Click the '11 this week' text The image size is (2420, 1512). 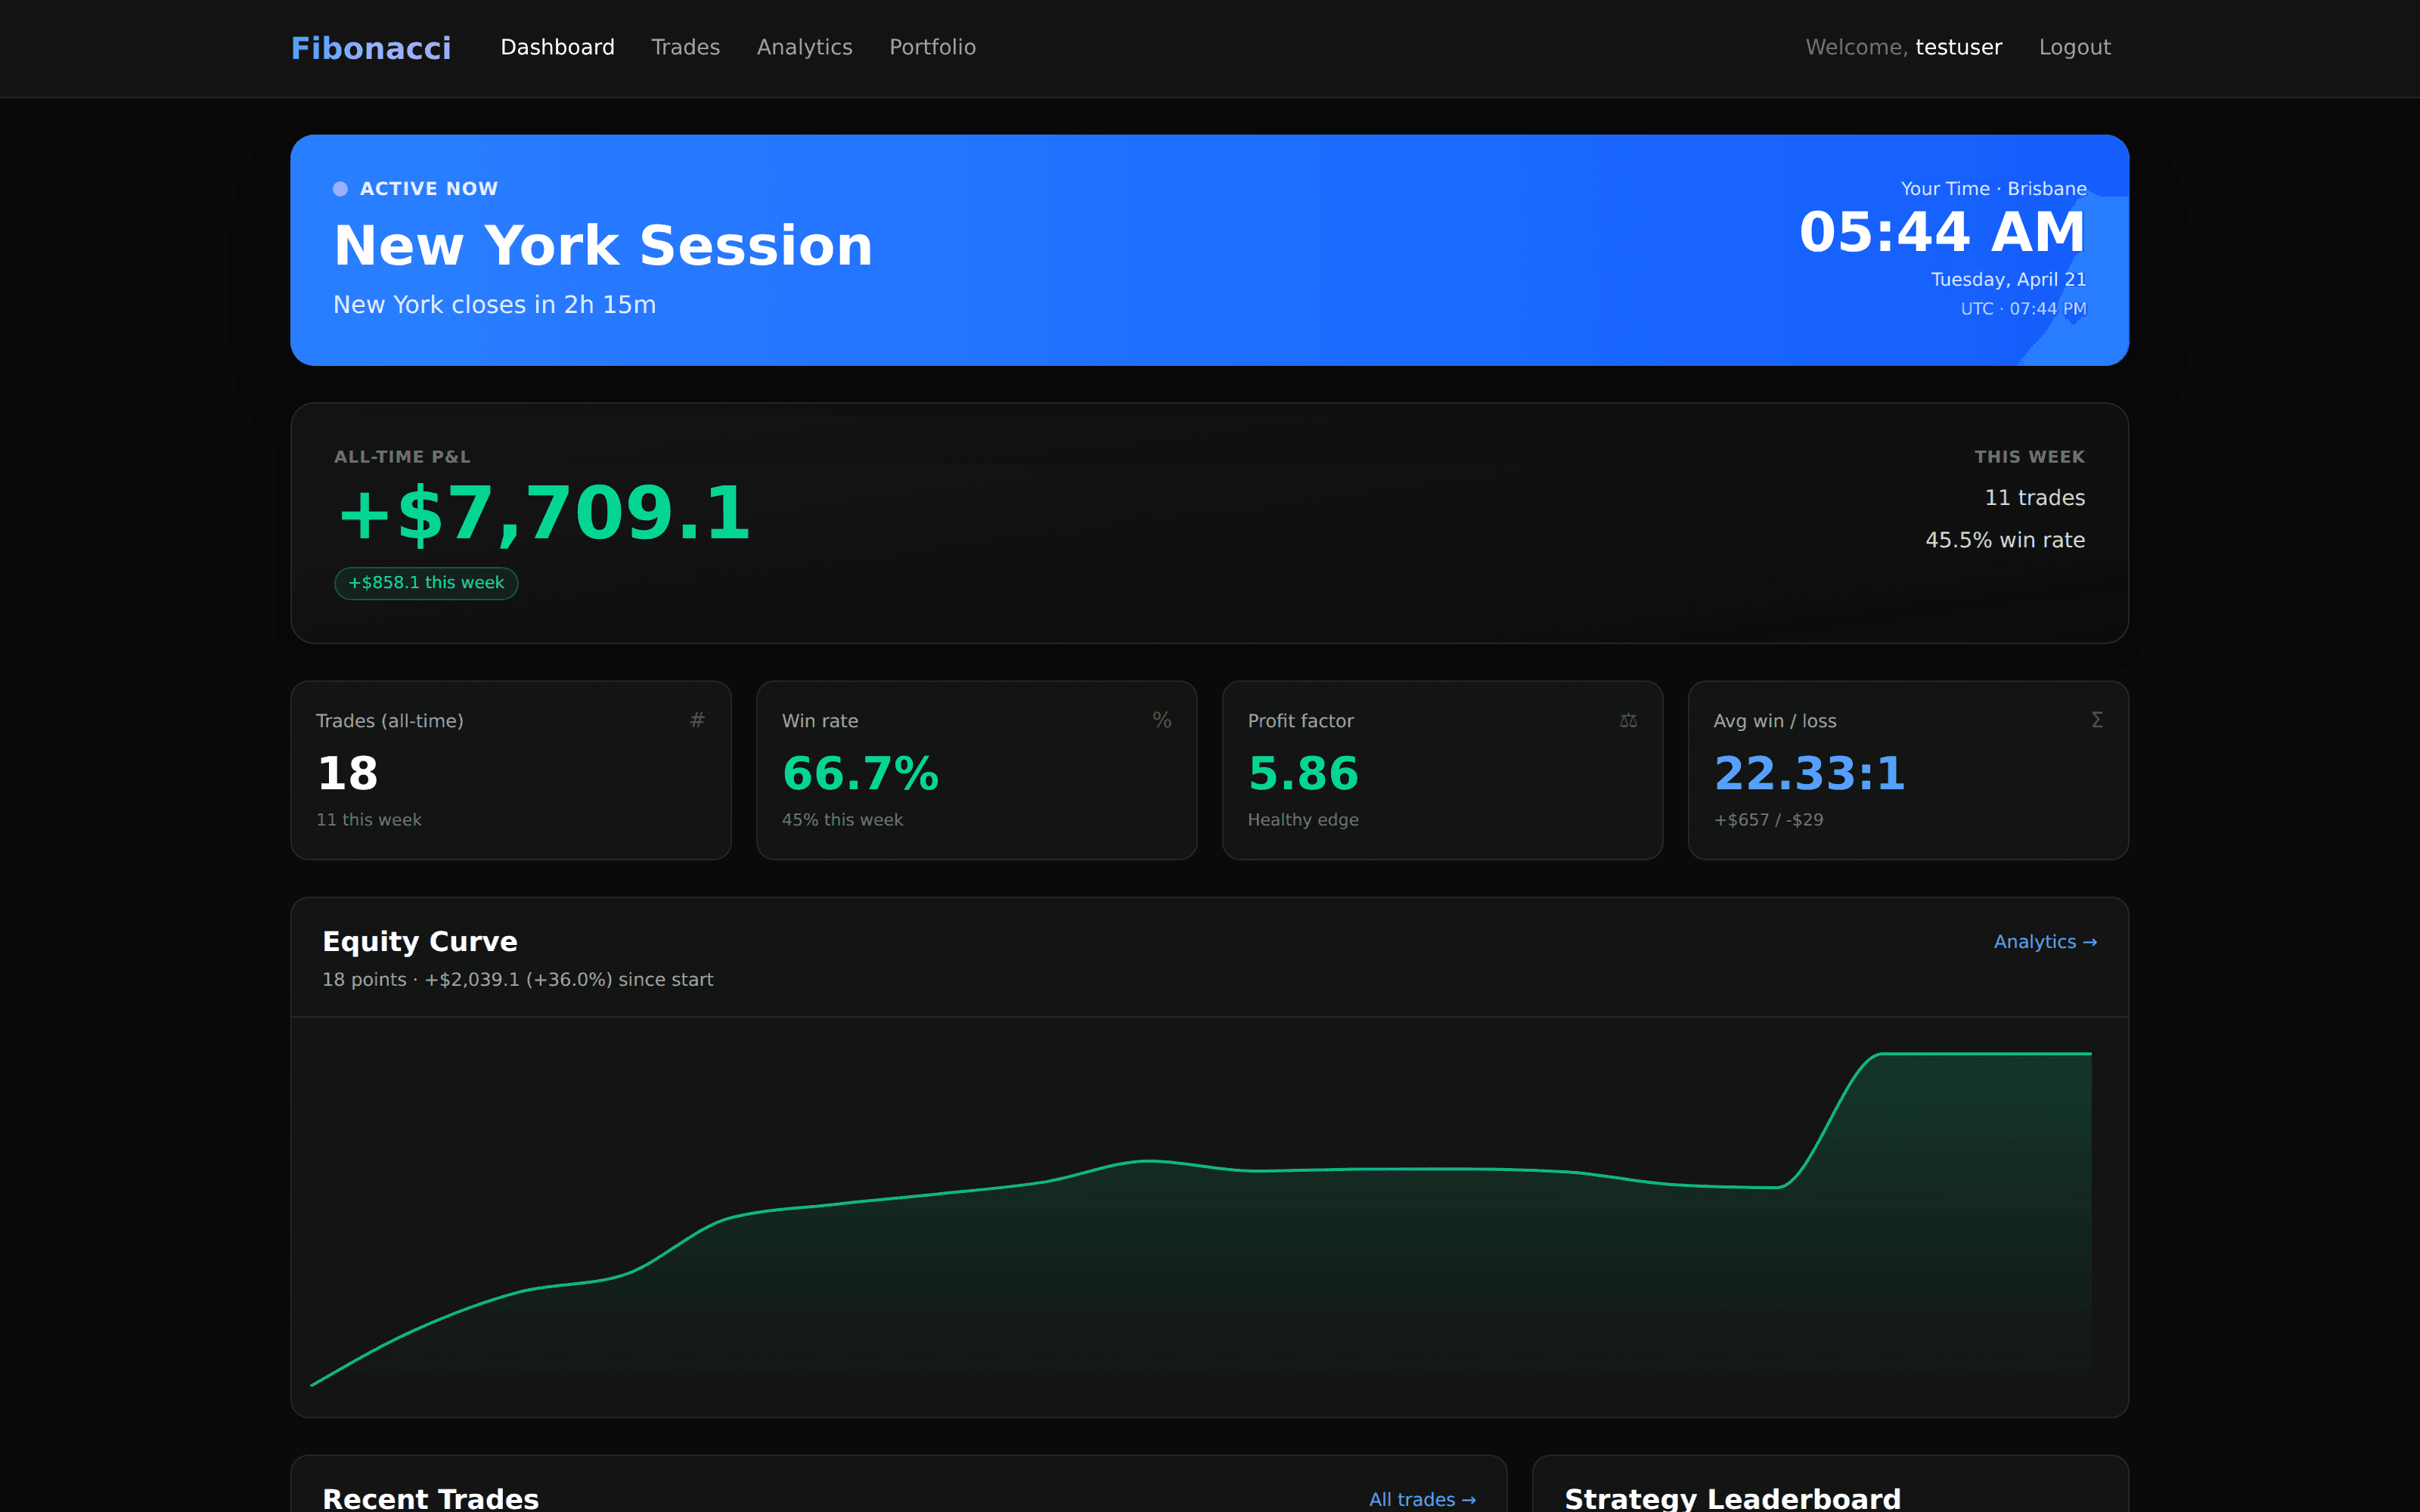pos(369,820)
